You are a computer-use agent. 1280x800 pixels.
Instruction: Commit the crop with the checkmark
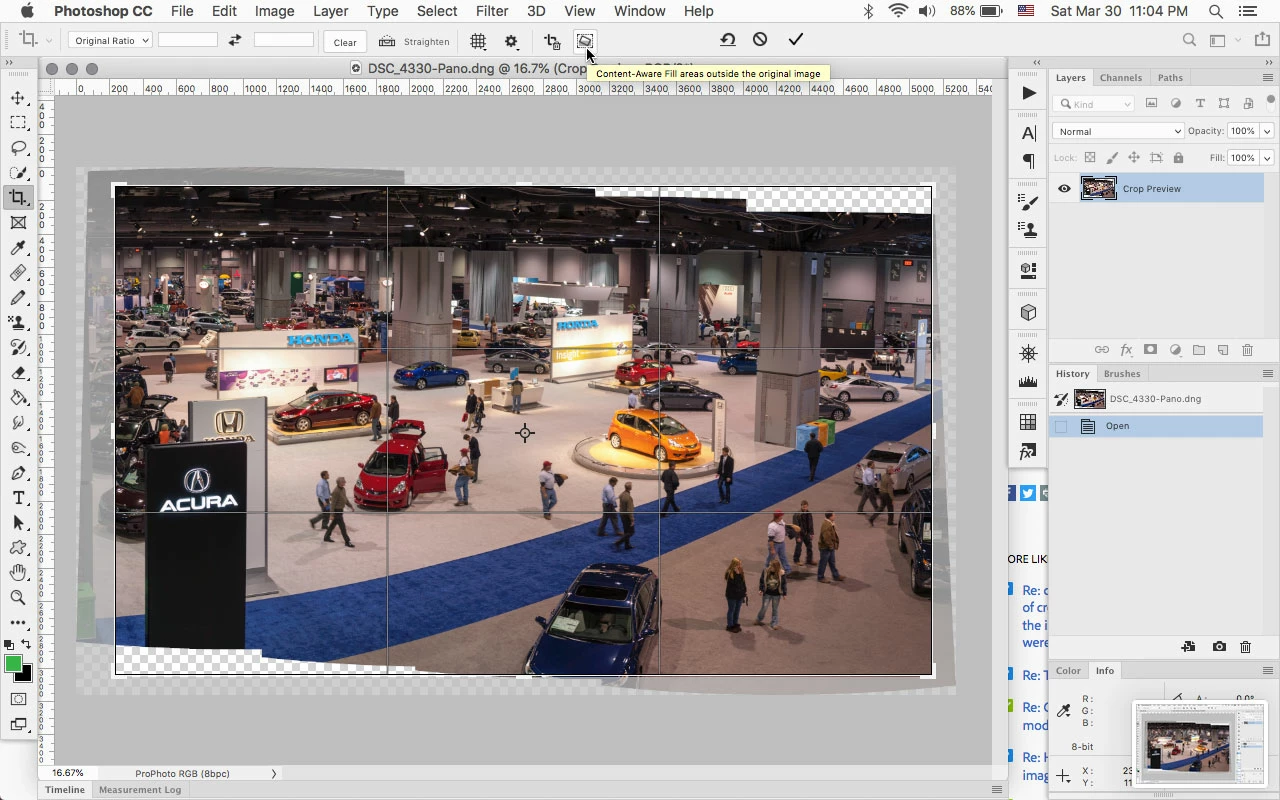point(795,40)
